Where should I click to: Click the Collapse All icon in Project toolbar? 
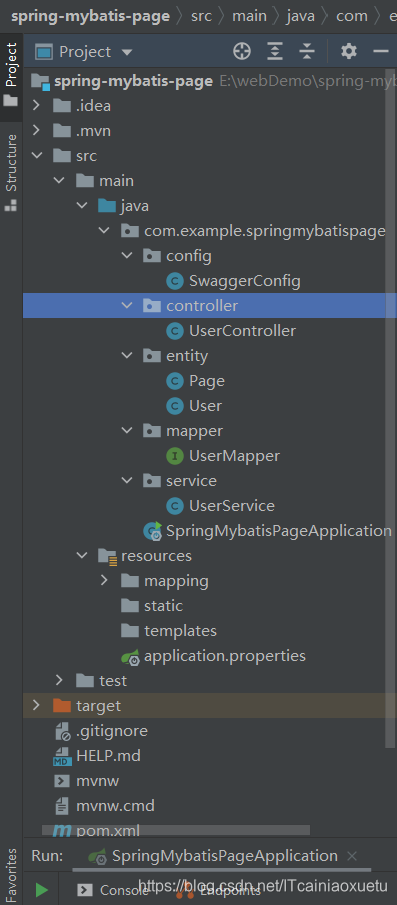[x=307, y=52]
